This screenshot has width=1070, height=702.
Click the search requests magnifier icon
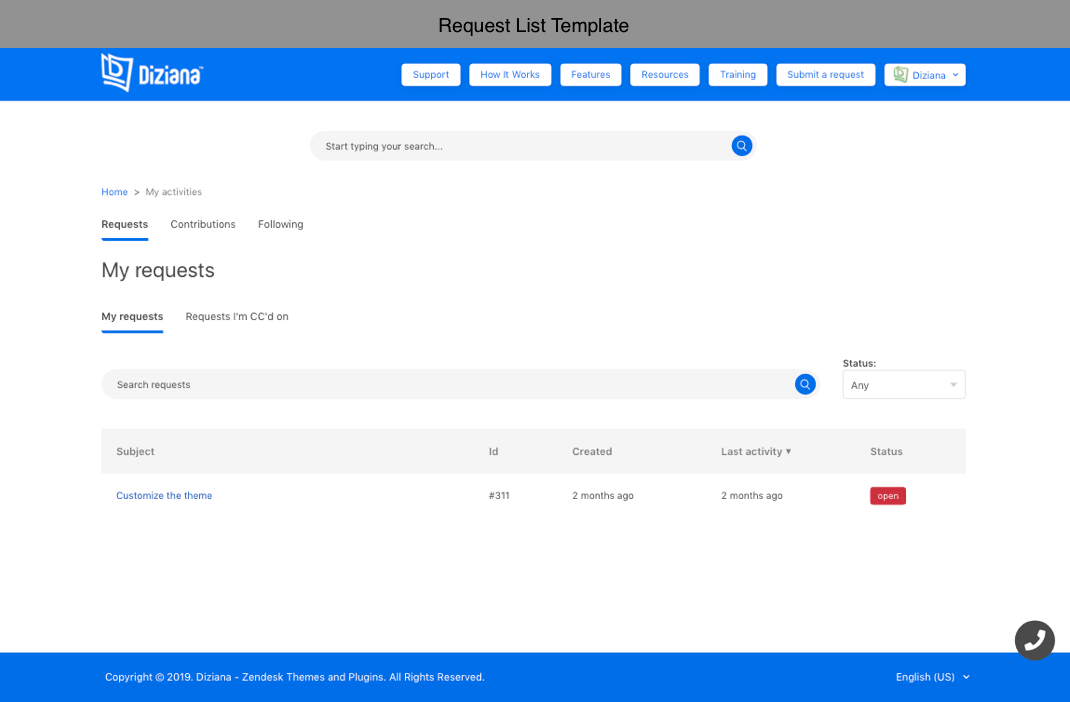tap(805, 385)
